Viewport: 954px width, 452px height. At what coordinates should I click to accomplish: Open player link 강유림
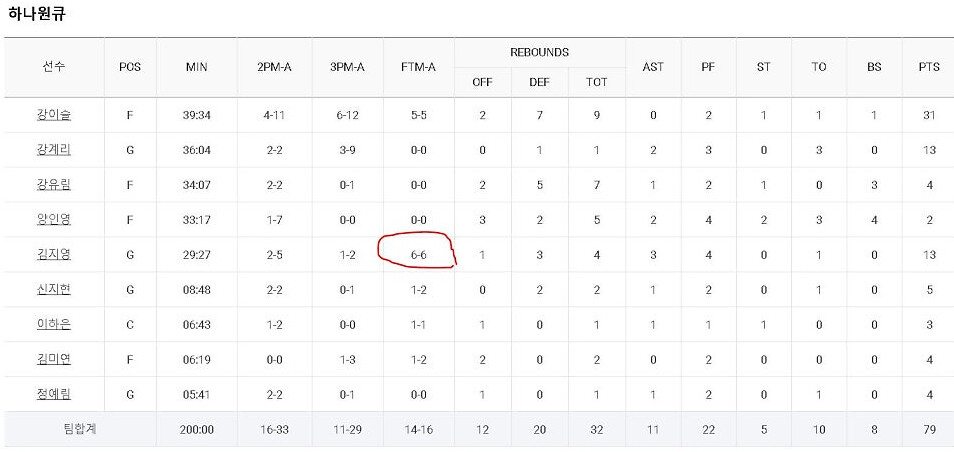[54, 185]
